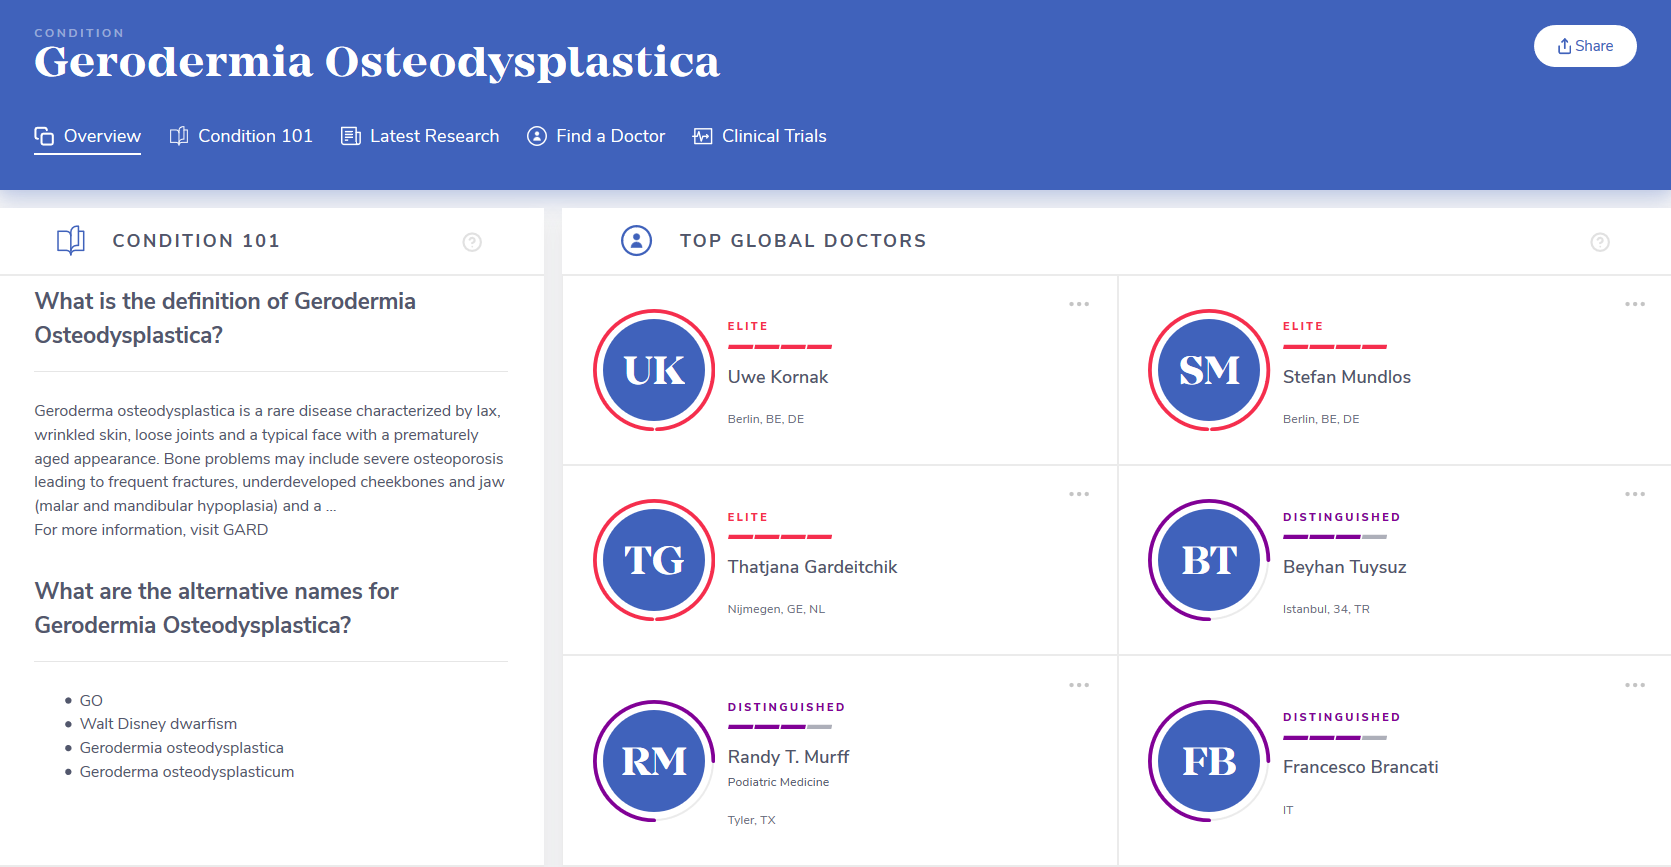Open more options for Stefan Mundlos
Viewport: 1671px width, 867px height.
coord(1635,304)
